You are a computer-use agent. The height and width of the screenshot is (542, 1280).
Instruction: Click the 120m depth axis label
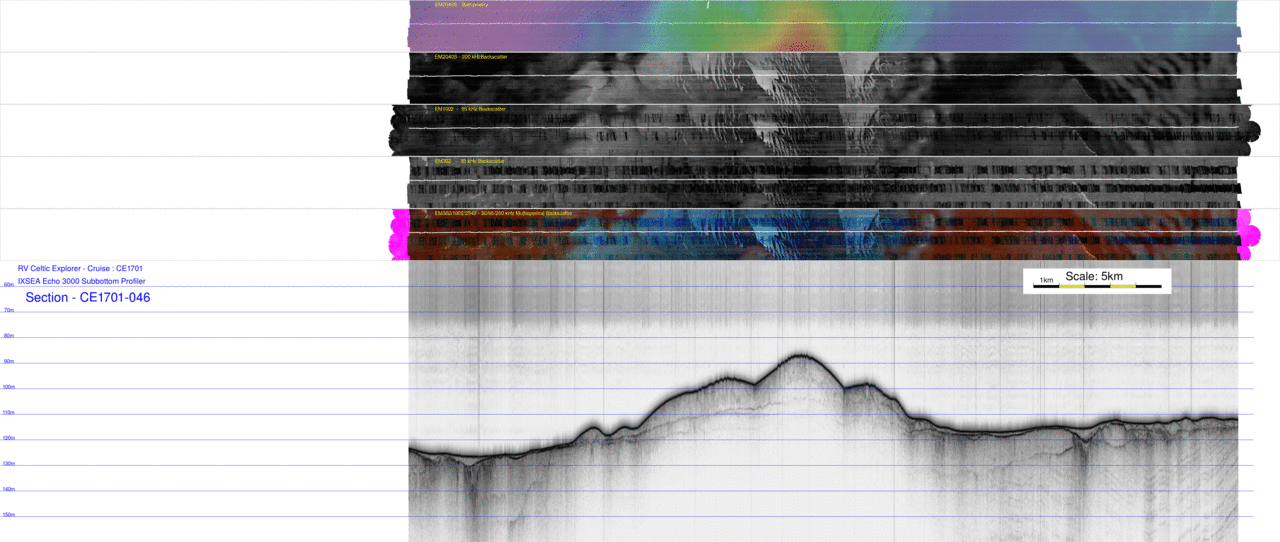pos(9,438)
